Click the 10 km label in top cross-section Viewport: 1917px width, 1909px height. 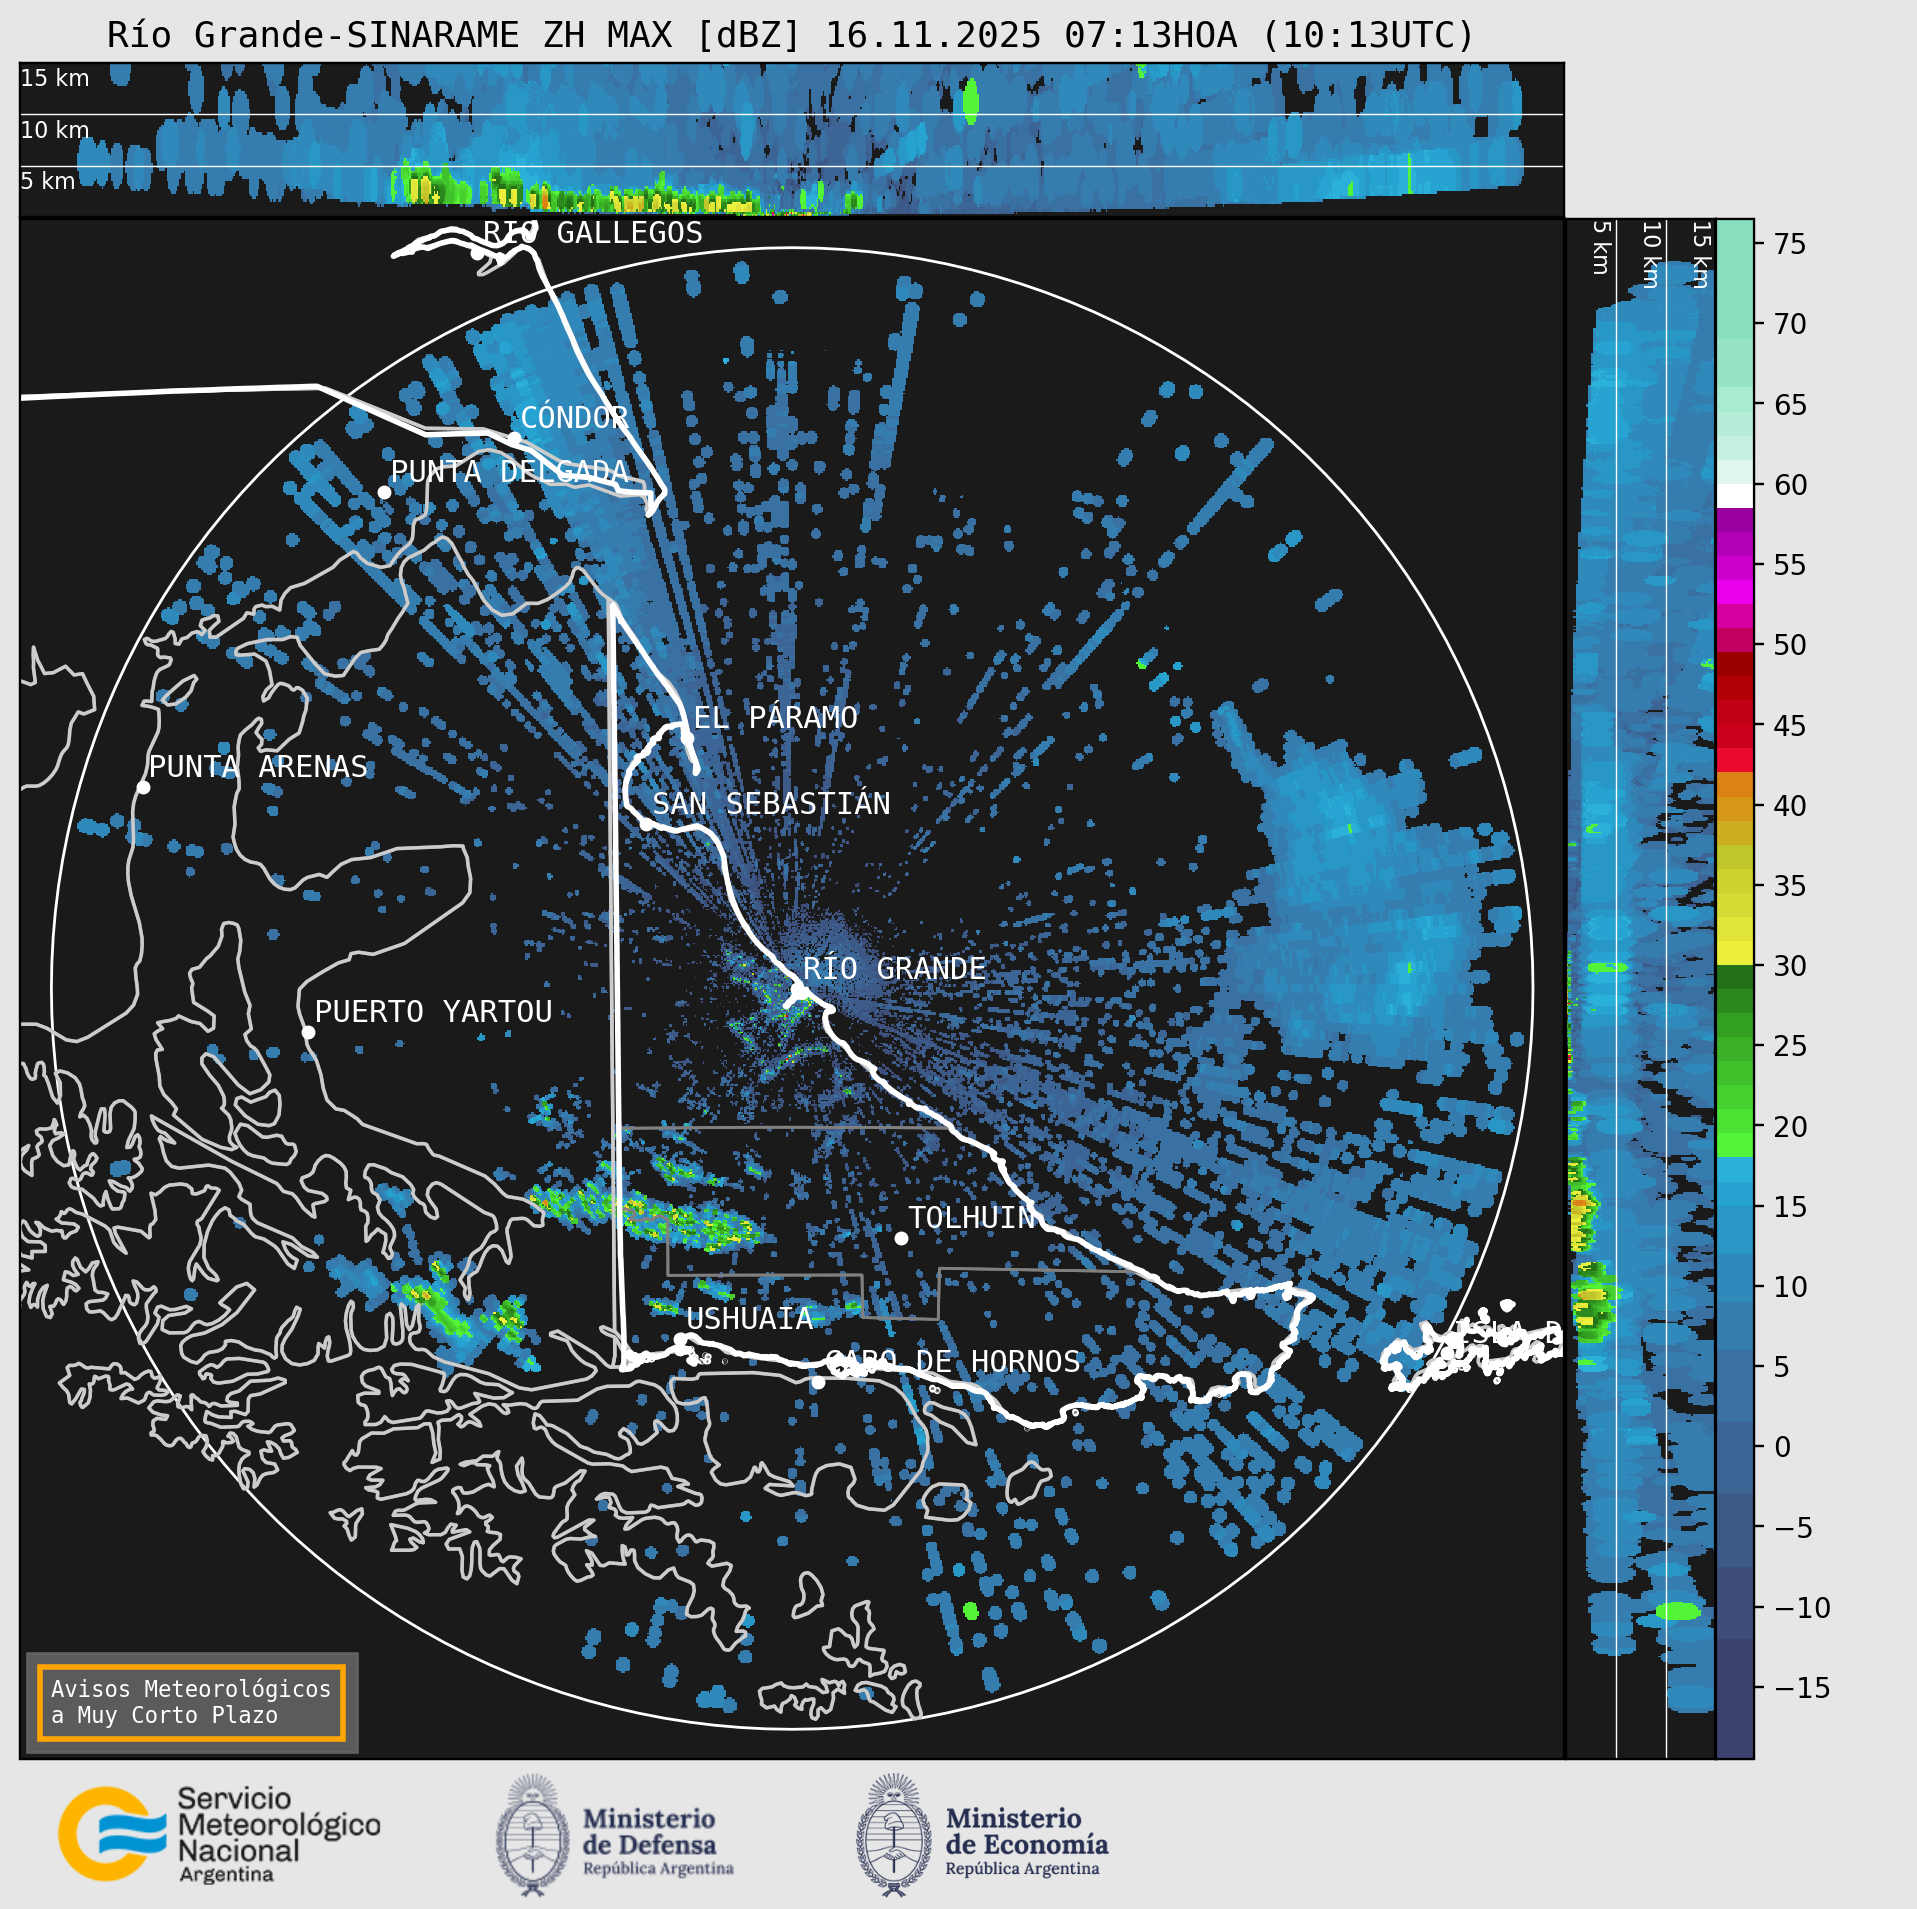pos(55,130)
